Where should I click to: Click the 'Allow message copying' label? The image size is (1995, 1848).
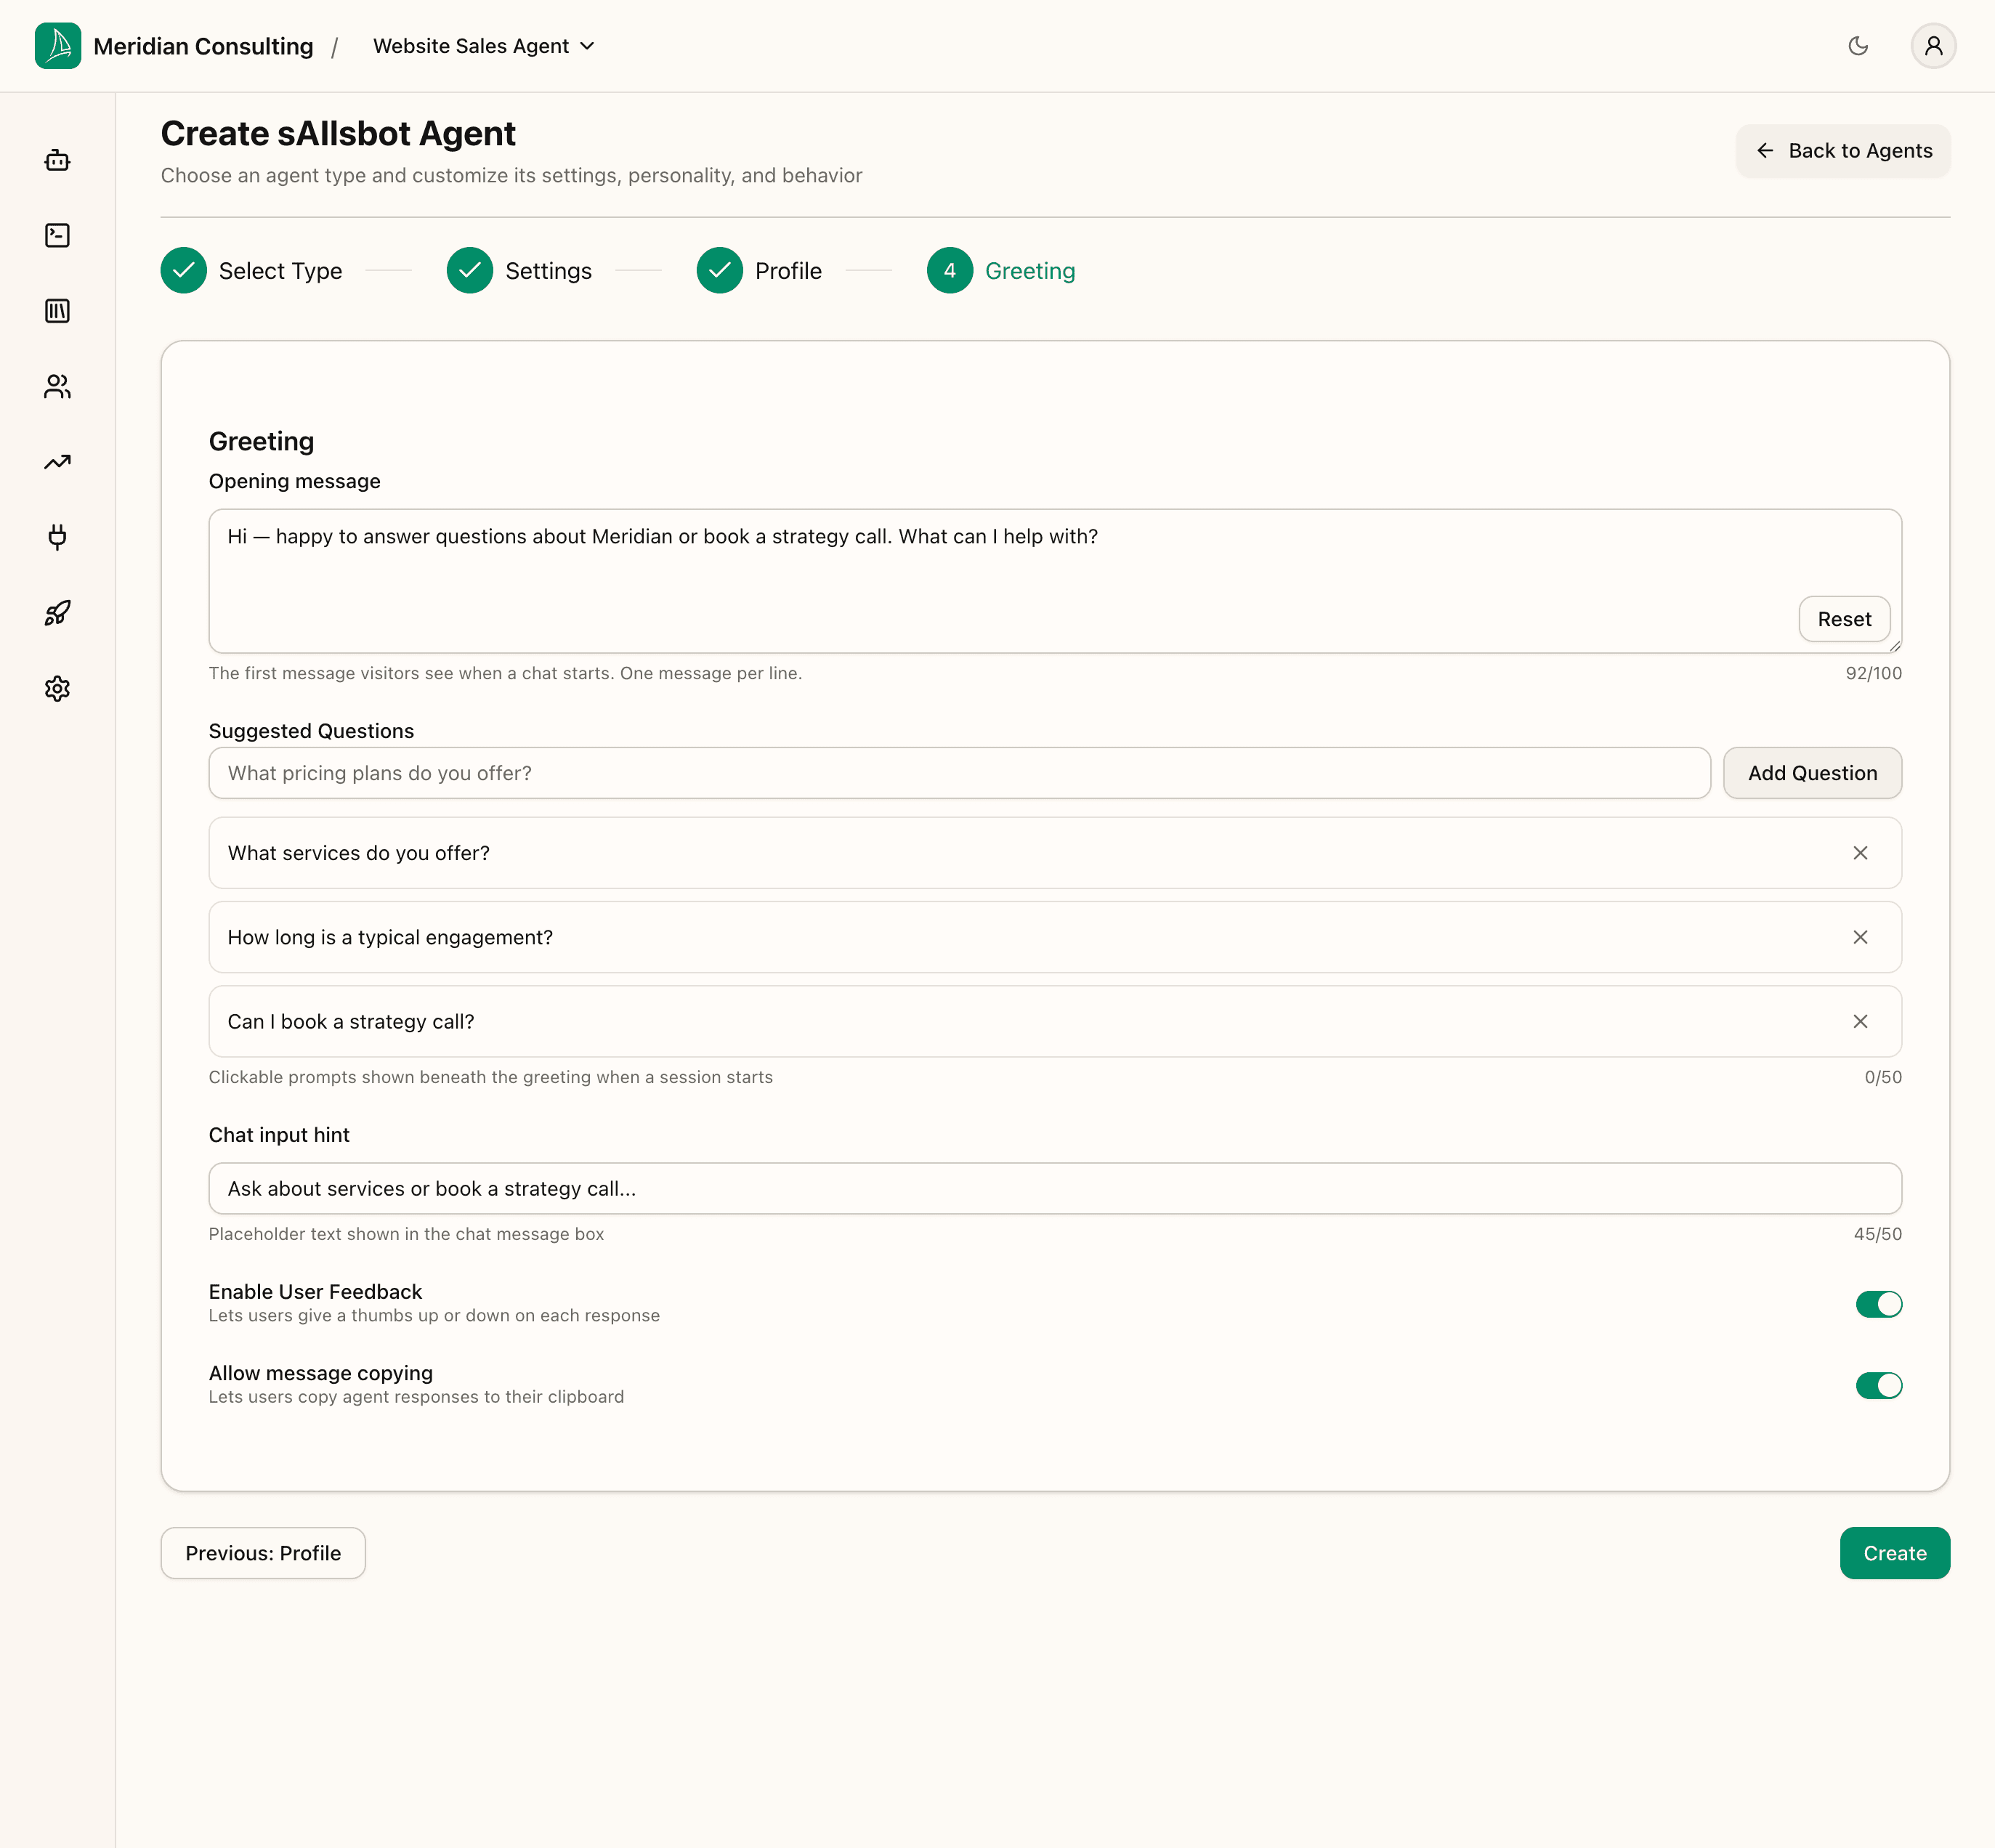point(321,1373)
